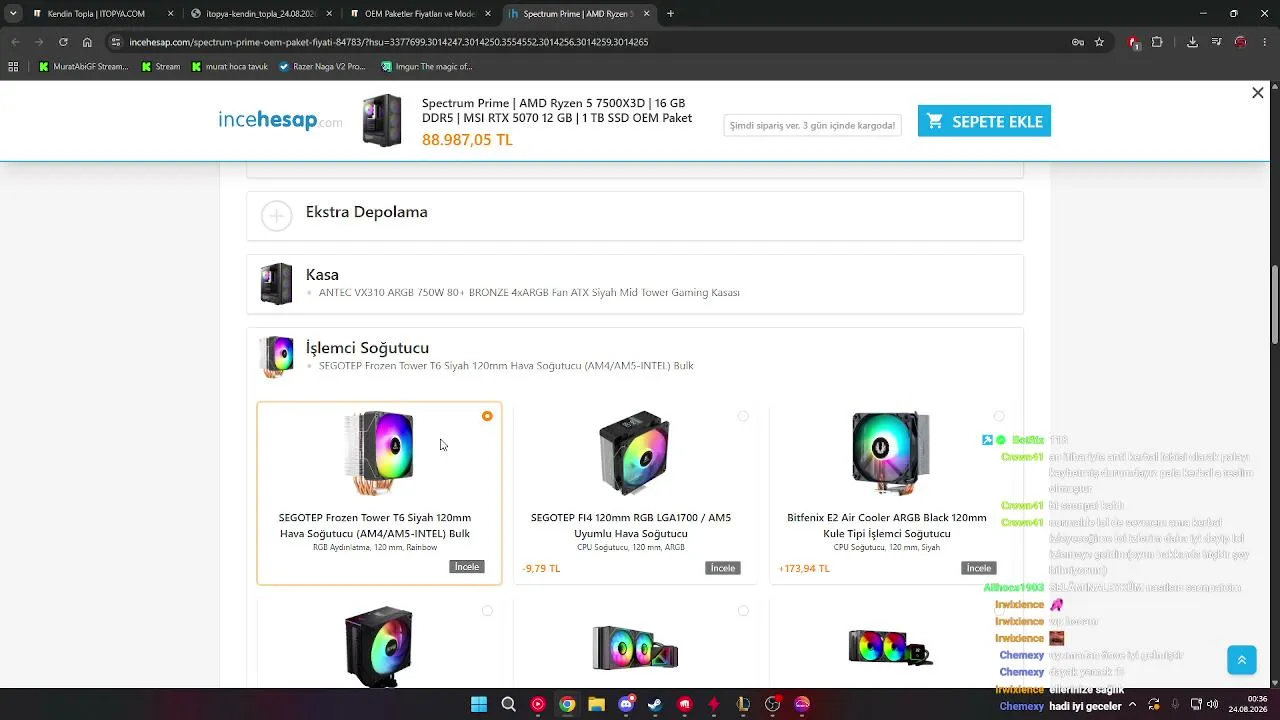The image size is (1280, 720).
Task: Expand the Kasa section
Action: pos(635,284)
